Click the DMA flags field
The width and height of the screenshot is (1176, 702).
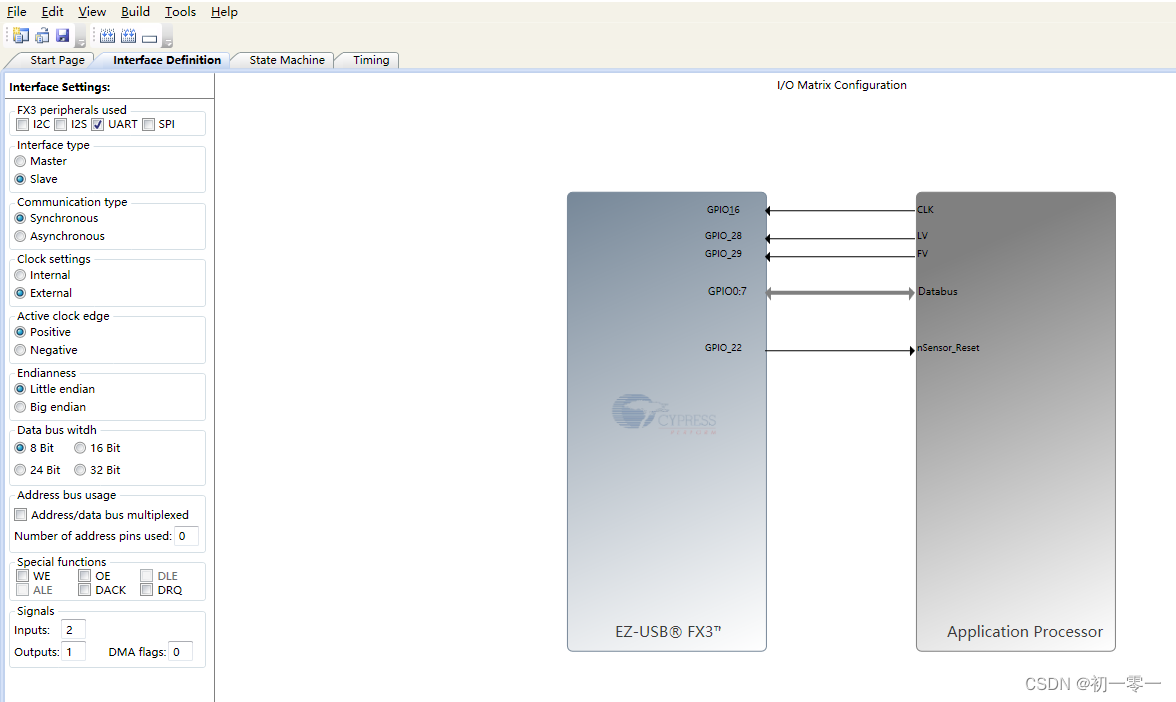tap(181, 652)
